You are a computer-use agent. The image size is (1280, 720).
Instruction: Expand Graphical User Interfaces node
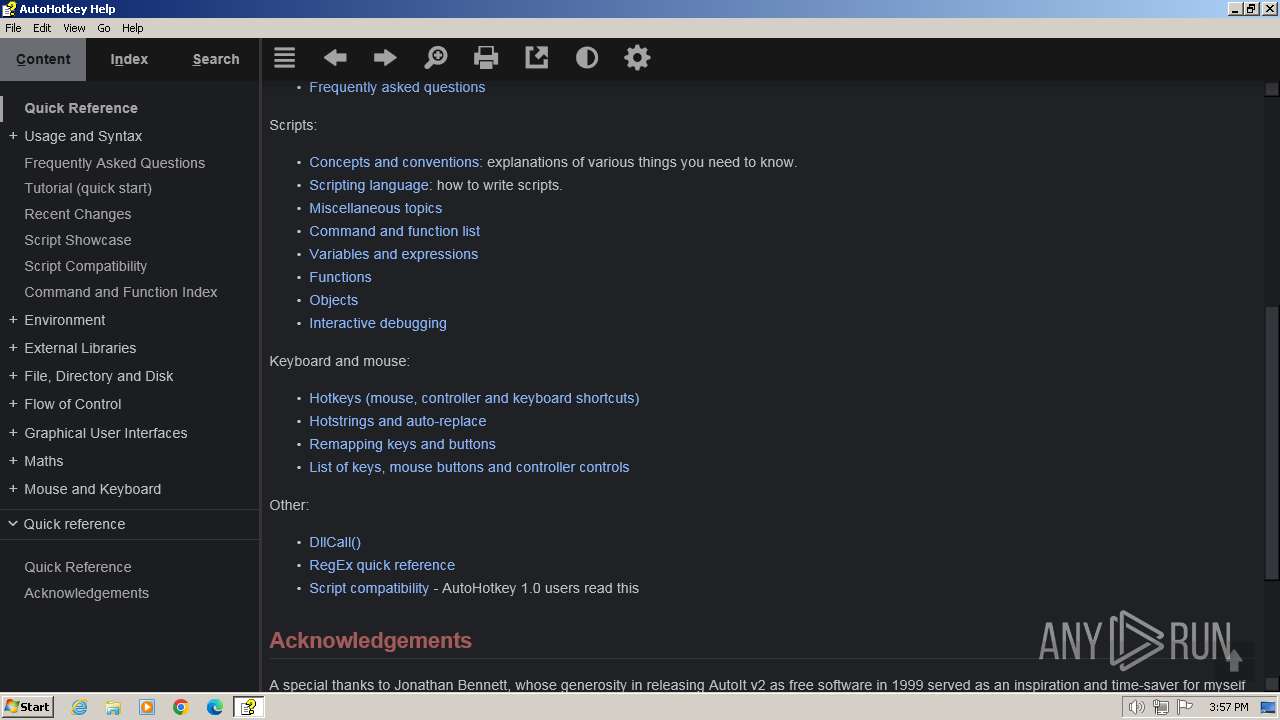coord(13,433)
